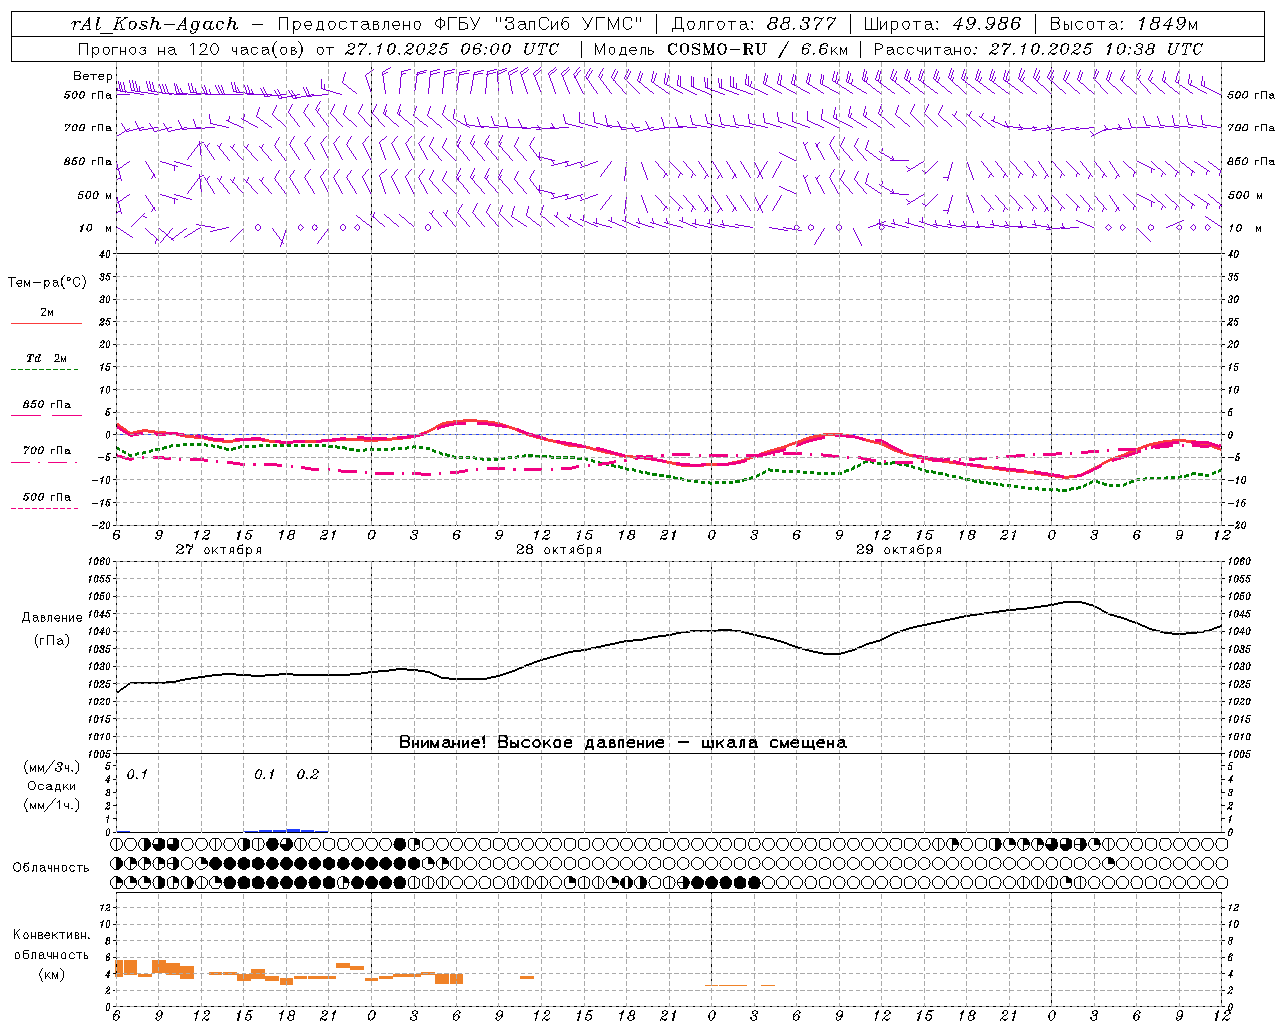Viewport: 1280px width, 1024px height.
Task: Click the 28 октября date label
Action: click(558, 550)
